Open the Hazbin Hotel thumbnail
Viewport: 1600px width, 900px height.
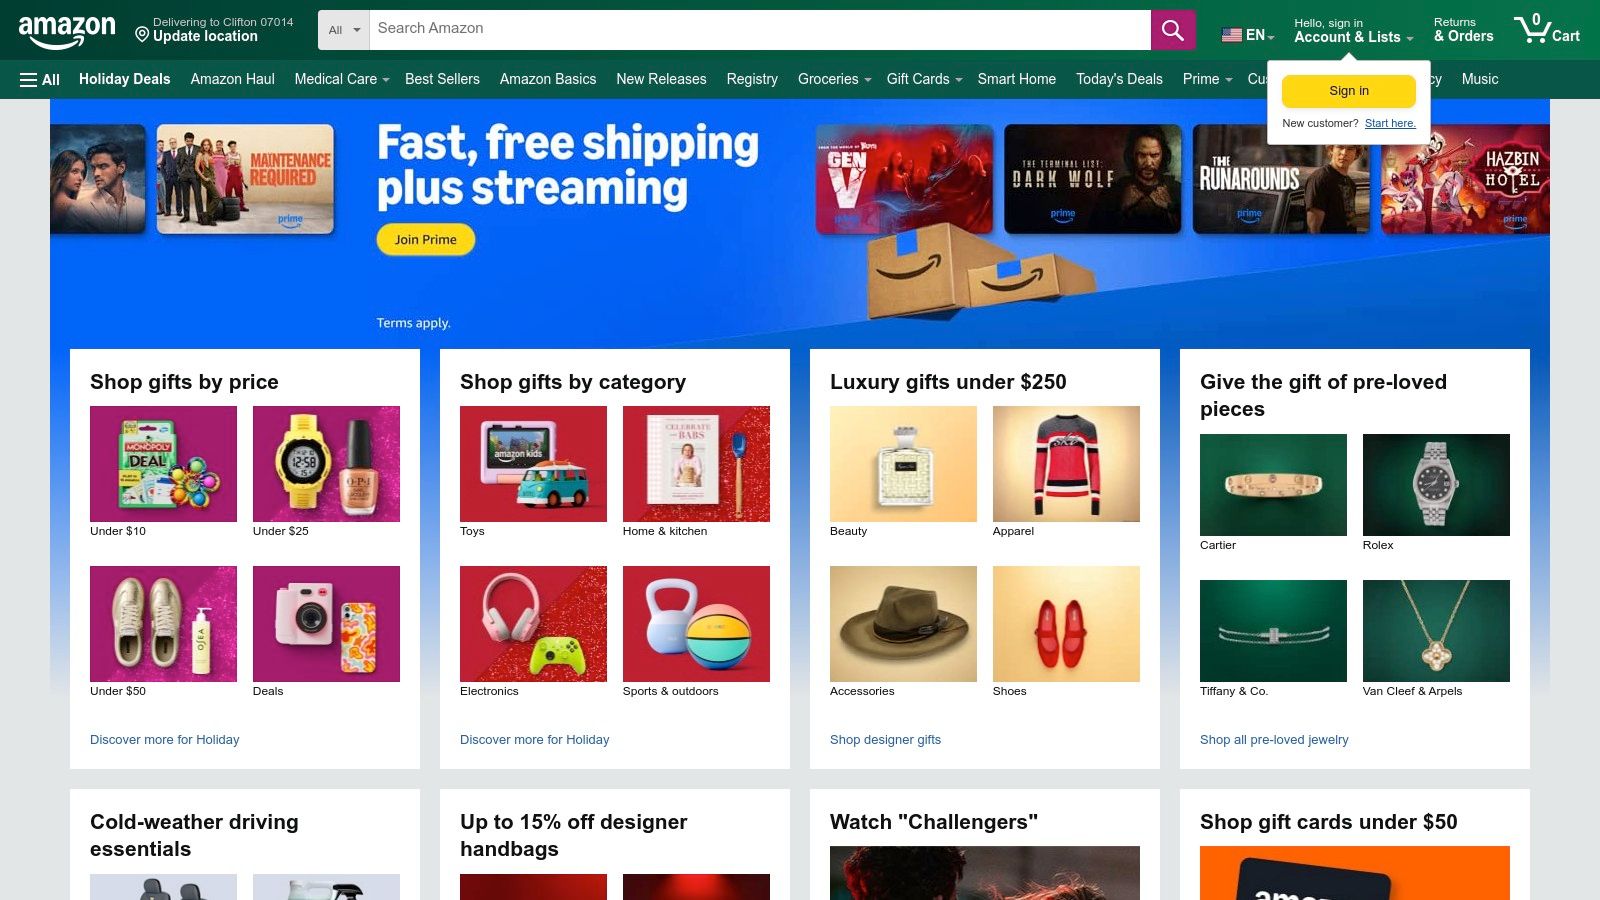click(1465, 179)
